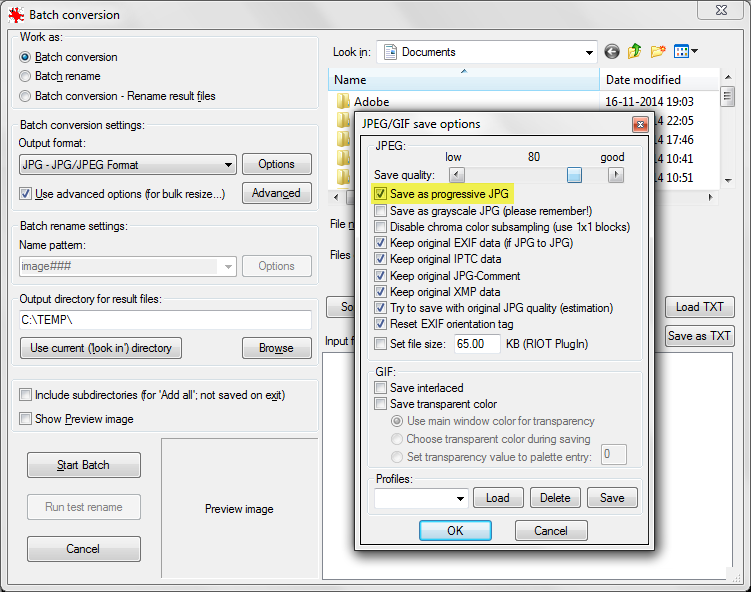Click the go back navigation icon

(612, 52)
